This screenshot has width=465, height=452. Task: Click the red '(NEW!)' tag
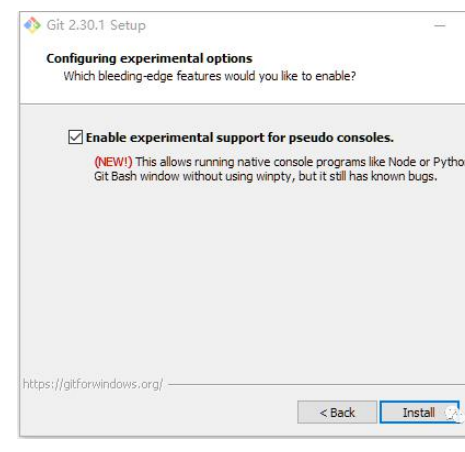coord(113,162)
